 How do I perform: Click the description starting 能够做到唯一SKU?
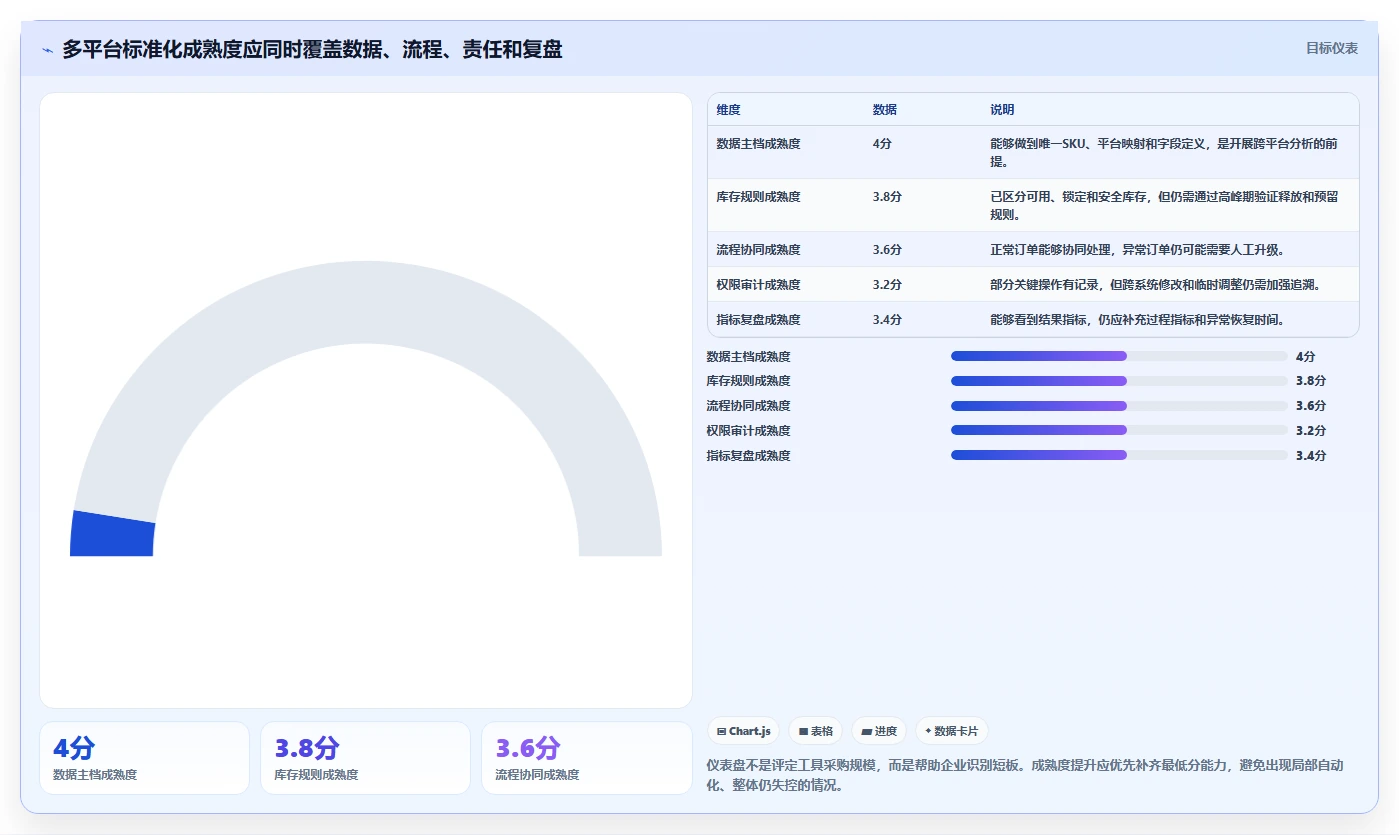1163,152
